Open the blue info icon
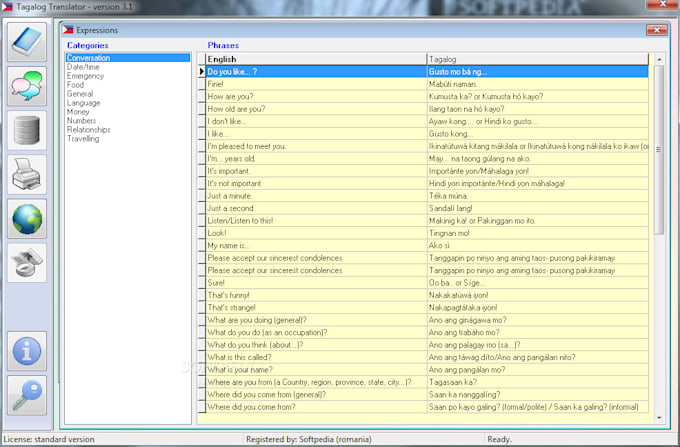The width and height of the screenshot is (680, 447). click(27, 351)
